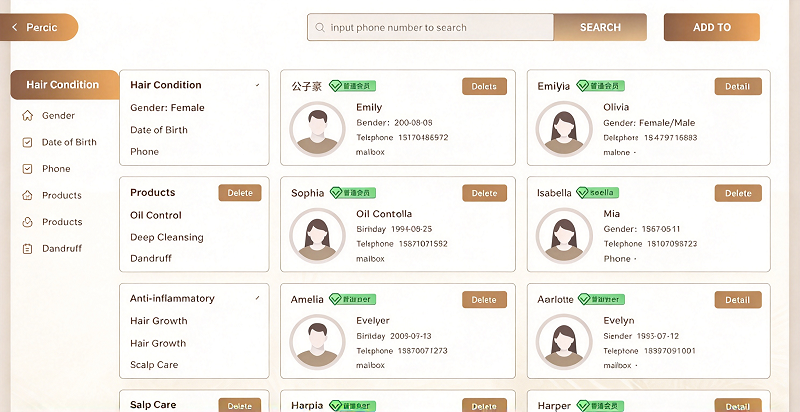Click green badge on Harpia card
This screenshot has width=800, height=412.
352,406
